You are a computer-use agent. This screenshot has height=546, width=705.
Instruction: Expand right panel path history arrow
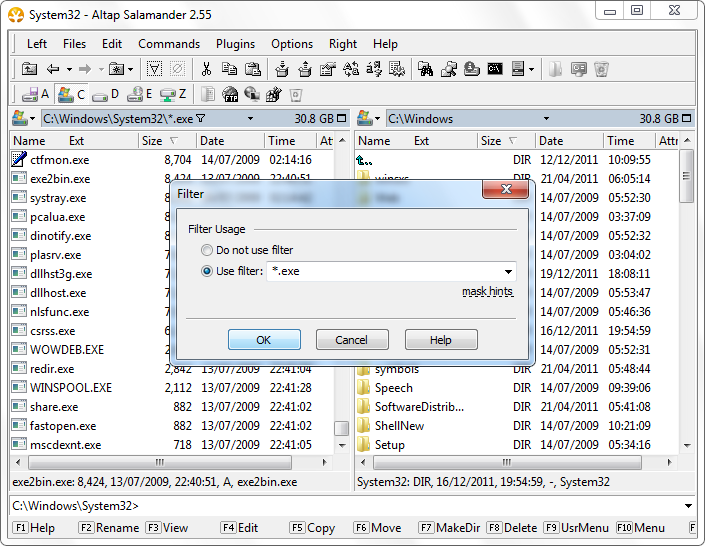[546, 119]
